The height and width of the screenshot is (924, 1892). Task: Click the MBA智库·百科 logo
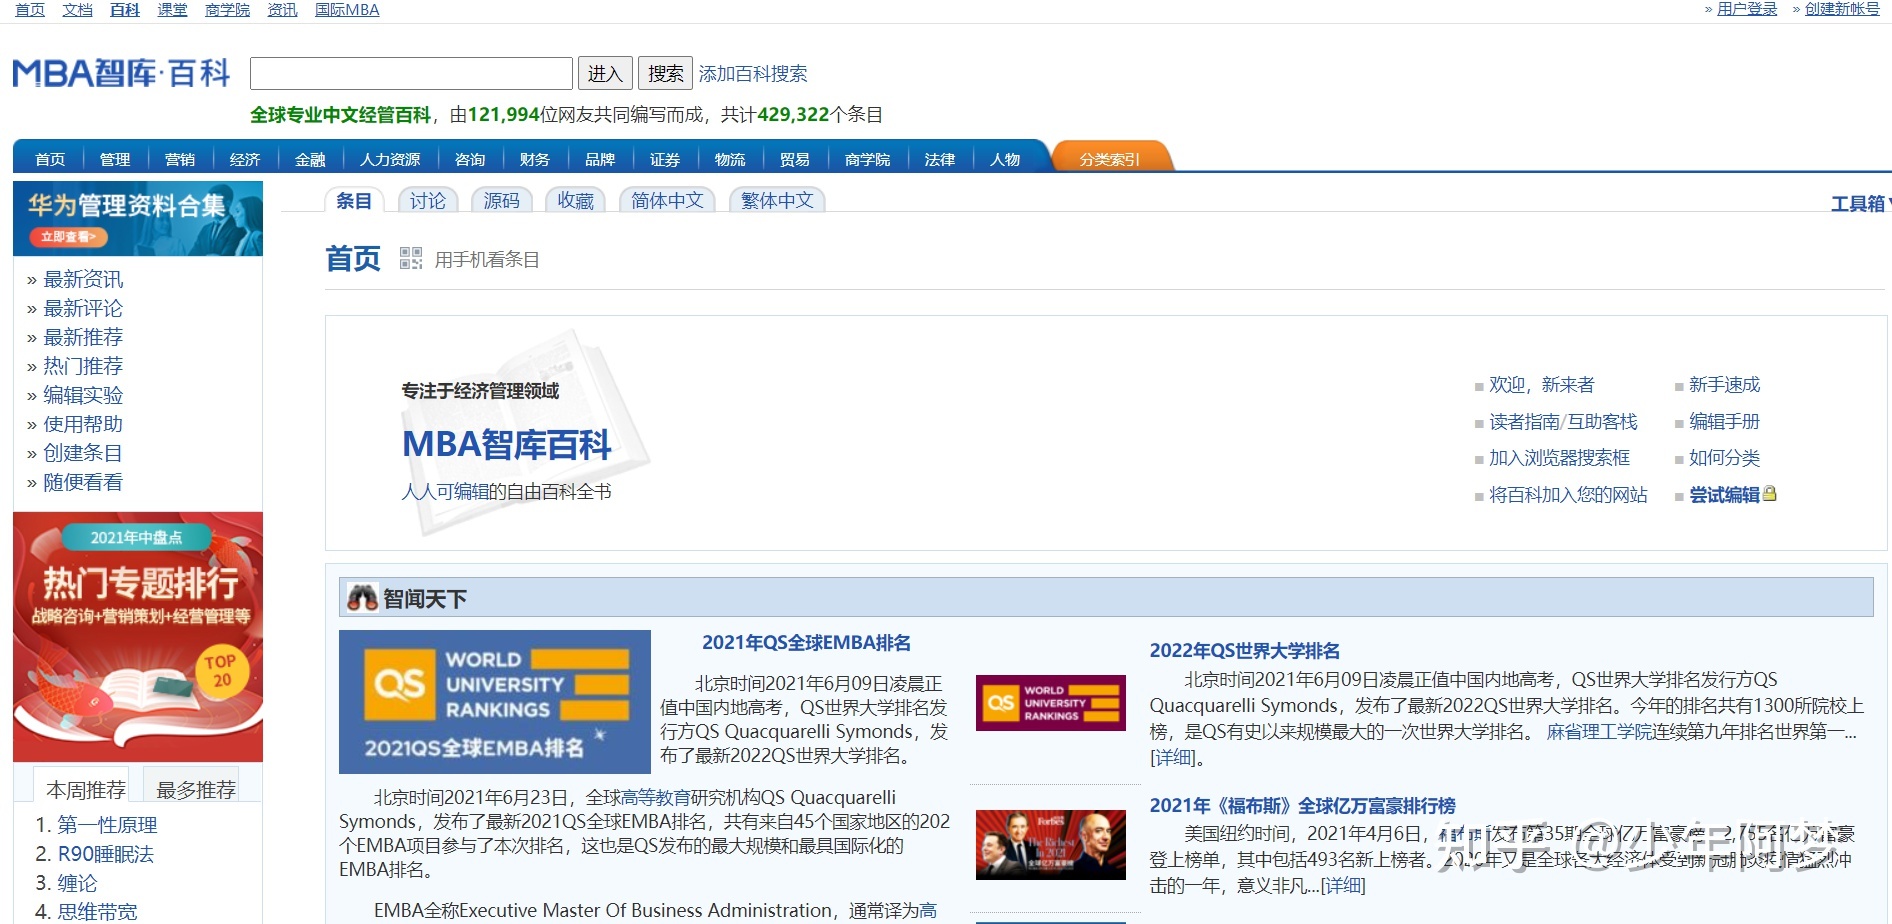point(121,73)
